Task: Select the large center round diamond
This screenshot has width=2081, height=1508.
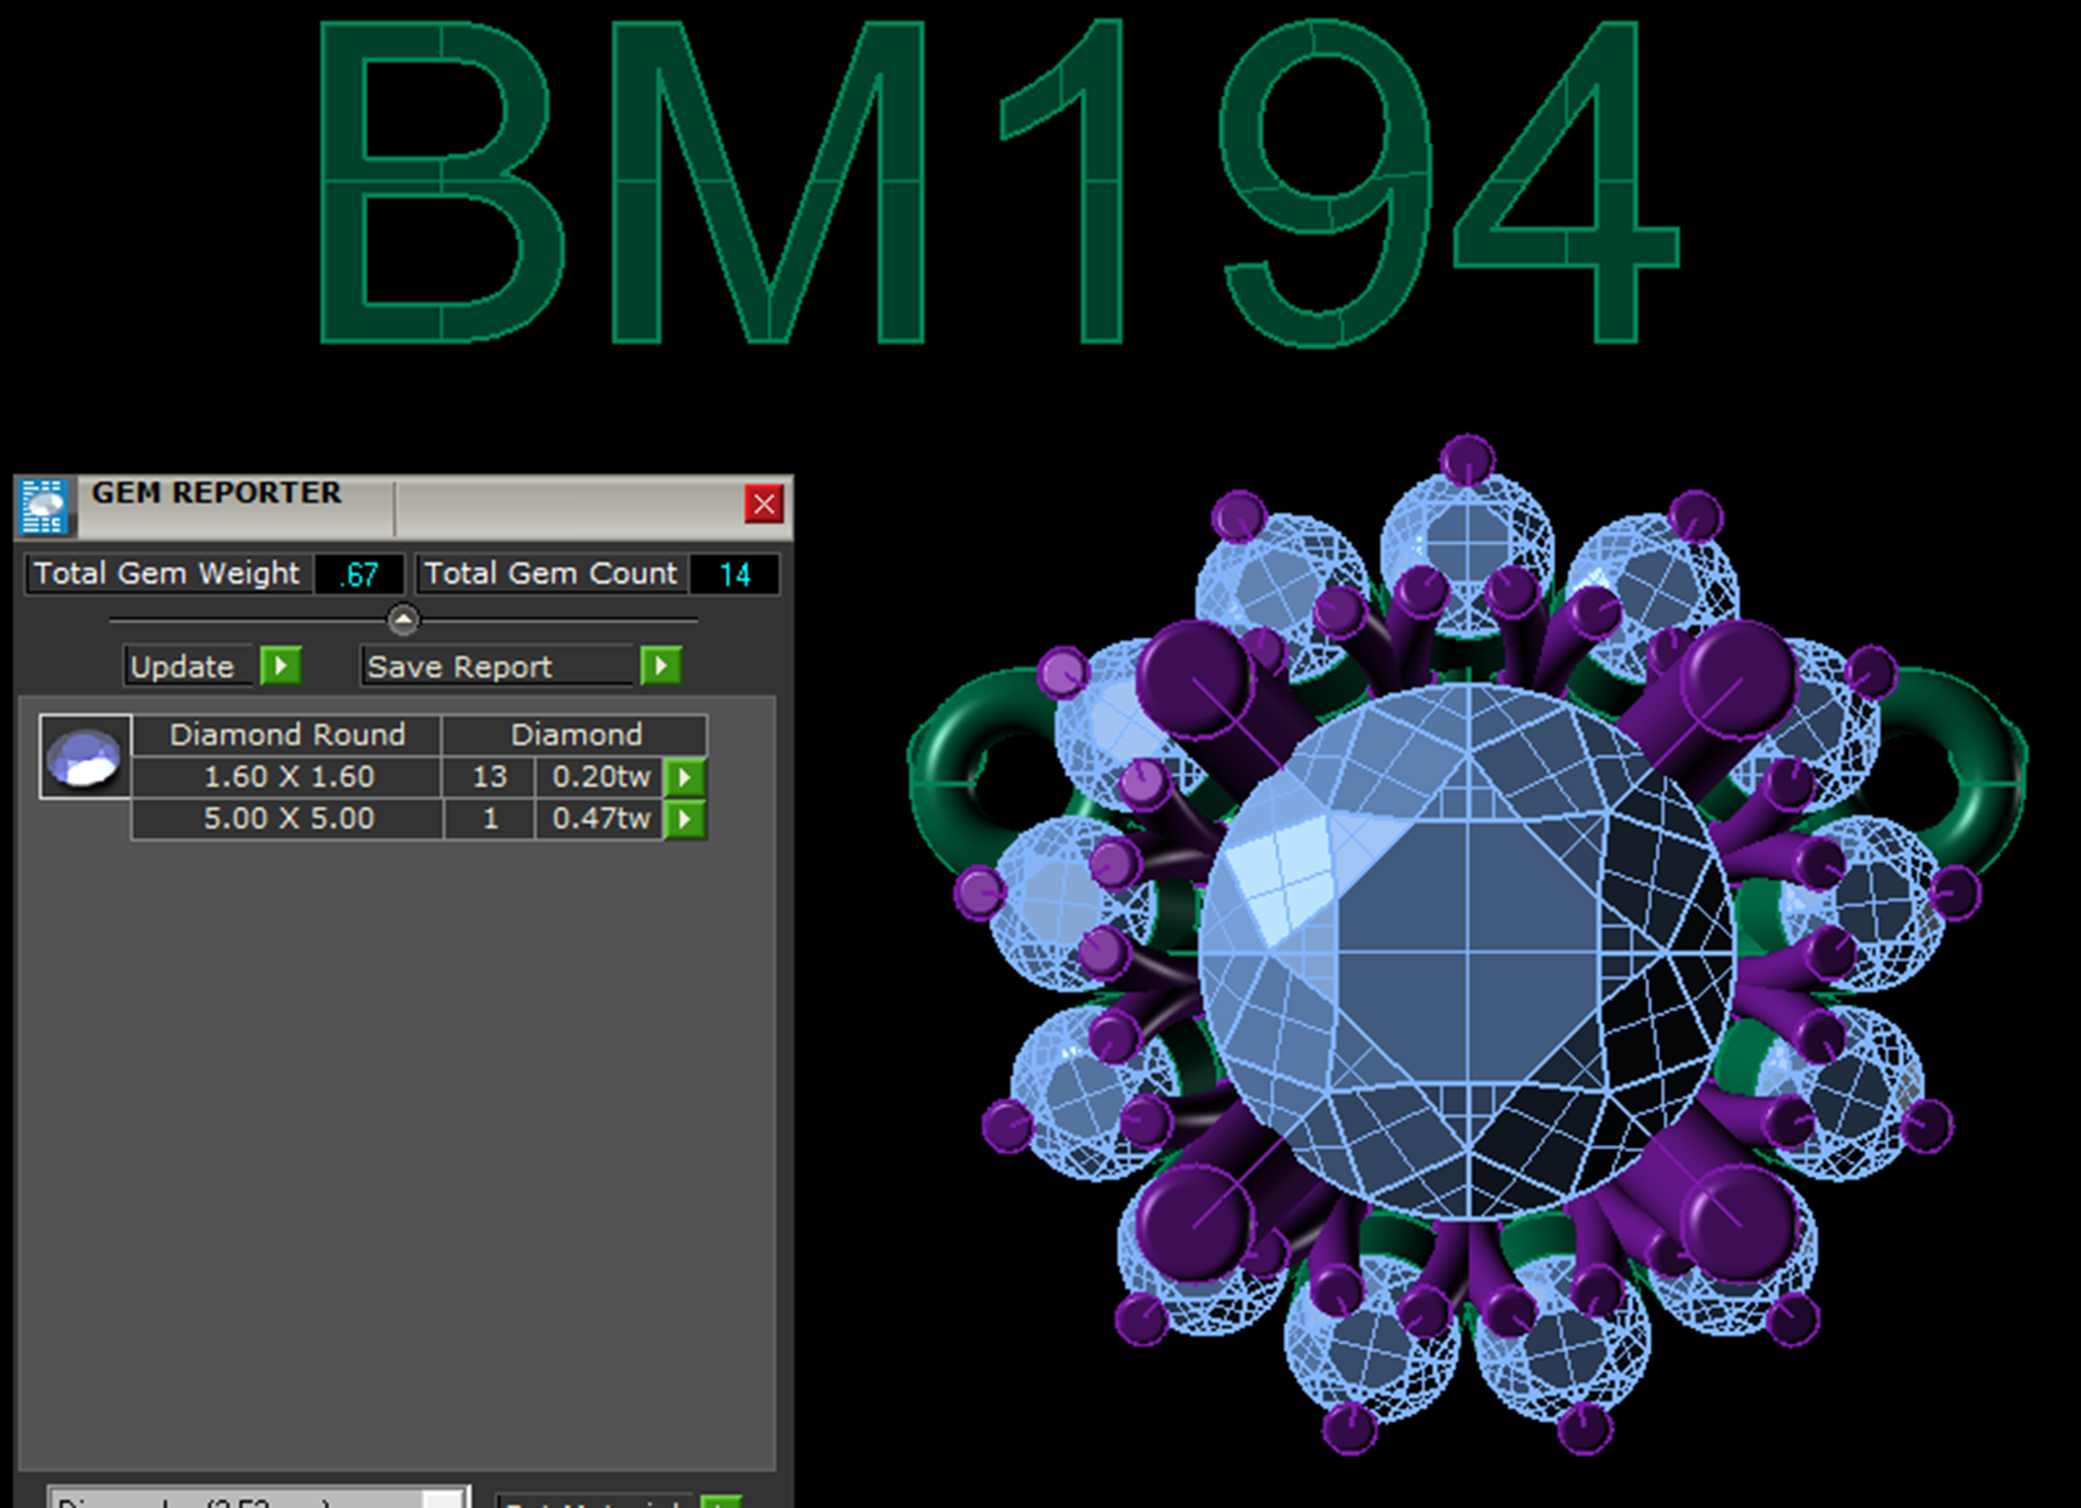Action: coord(1466,950)
